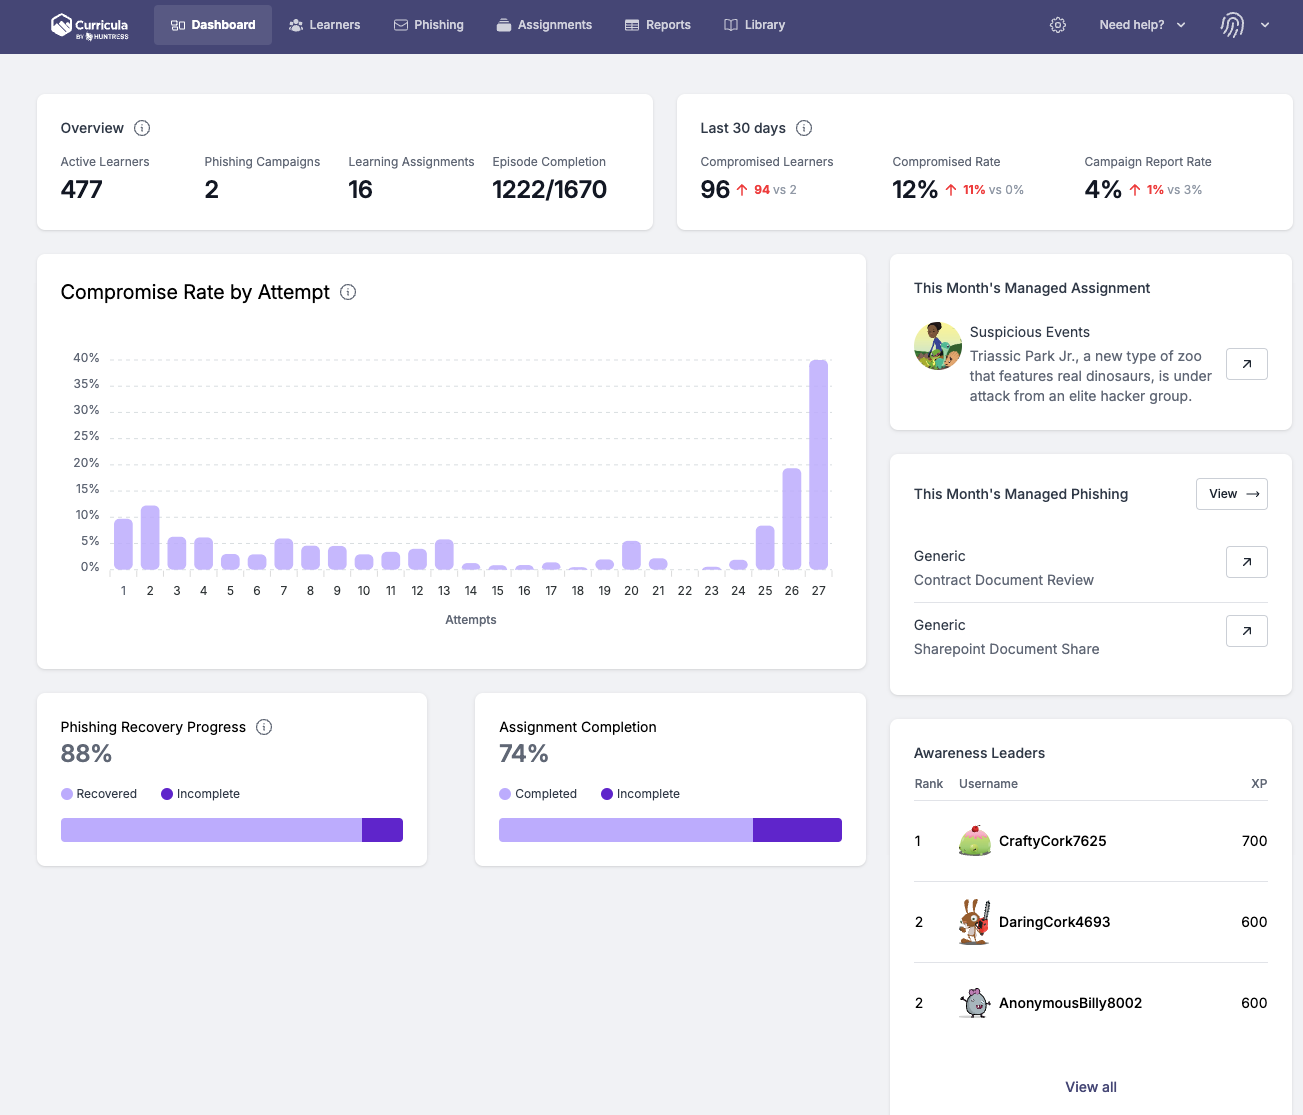Open the Phishing section
The image size is (1303, 1115).
coord(429,24)
